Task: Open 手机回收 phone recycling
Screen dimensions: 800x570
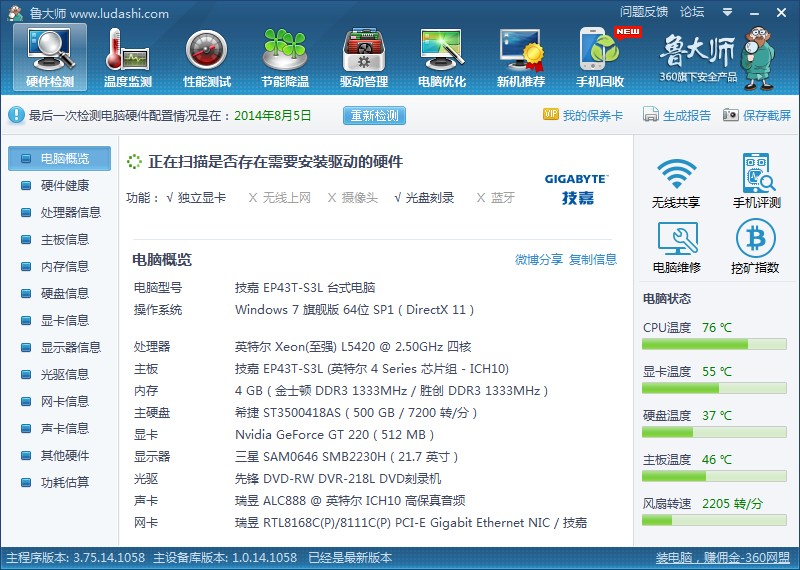Action: point(600,58)
